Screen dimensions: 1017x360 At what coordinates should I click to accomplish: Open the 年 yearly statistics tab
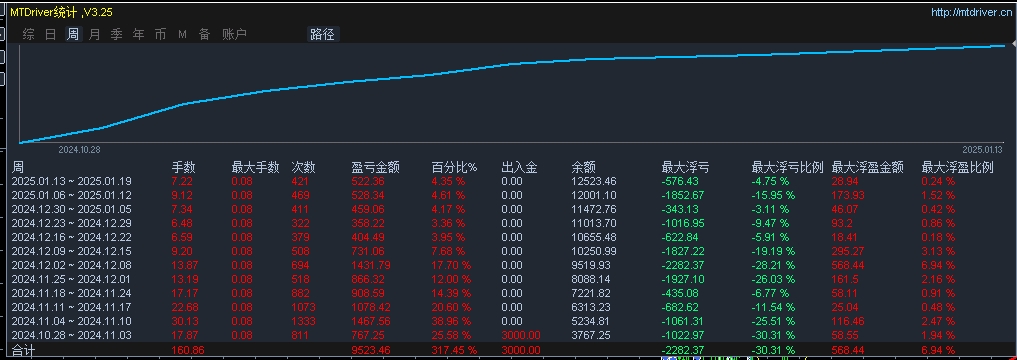139,34
